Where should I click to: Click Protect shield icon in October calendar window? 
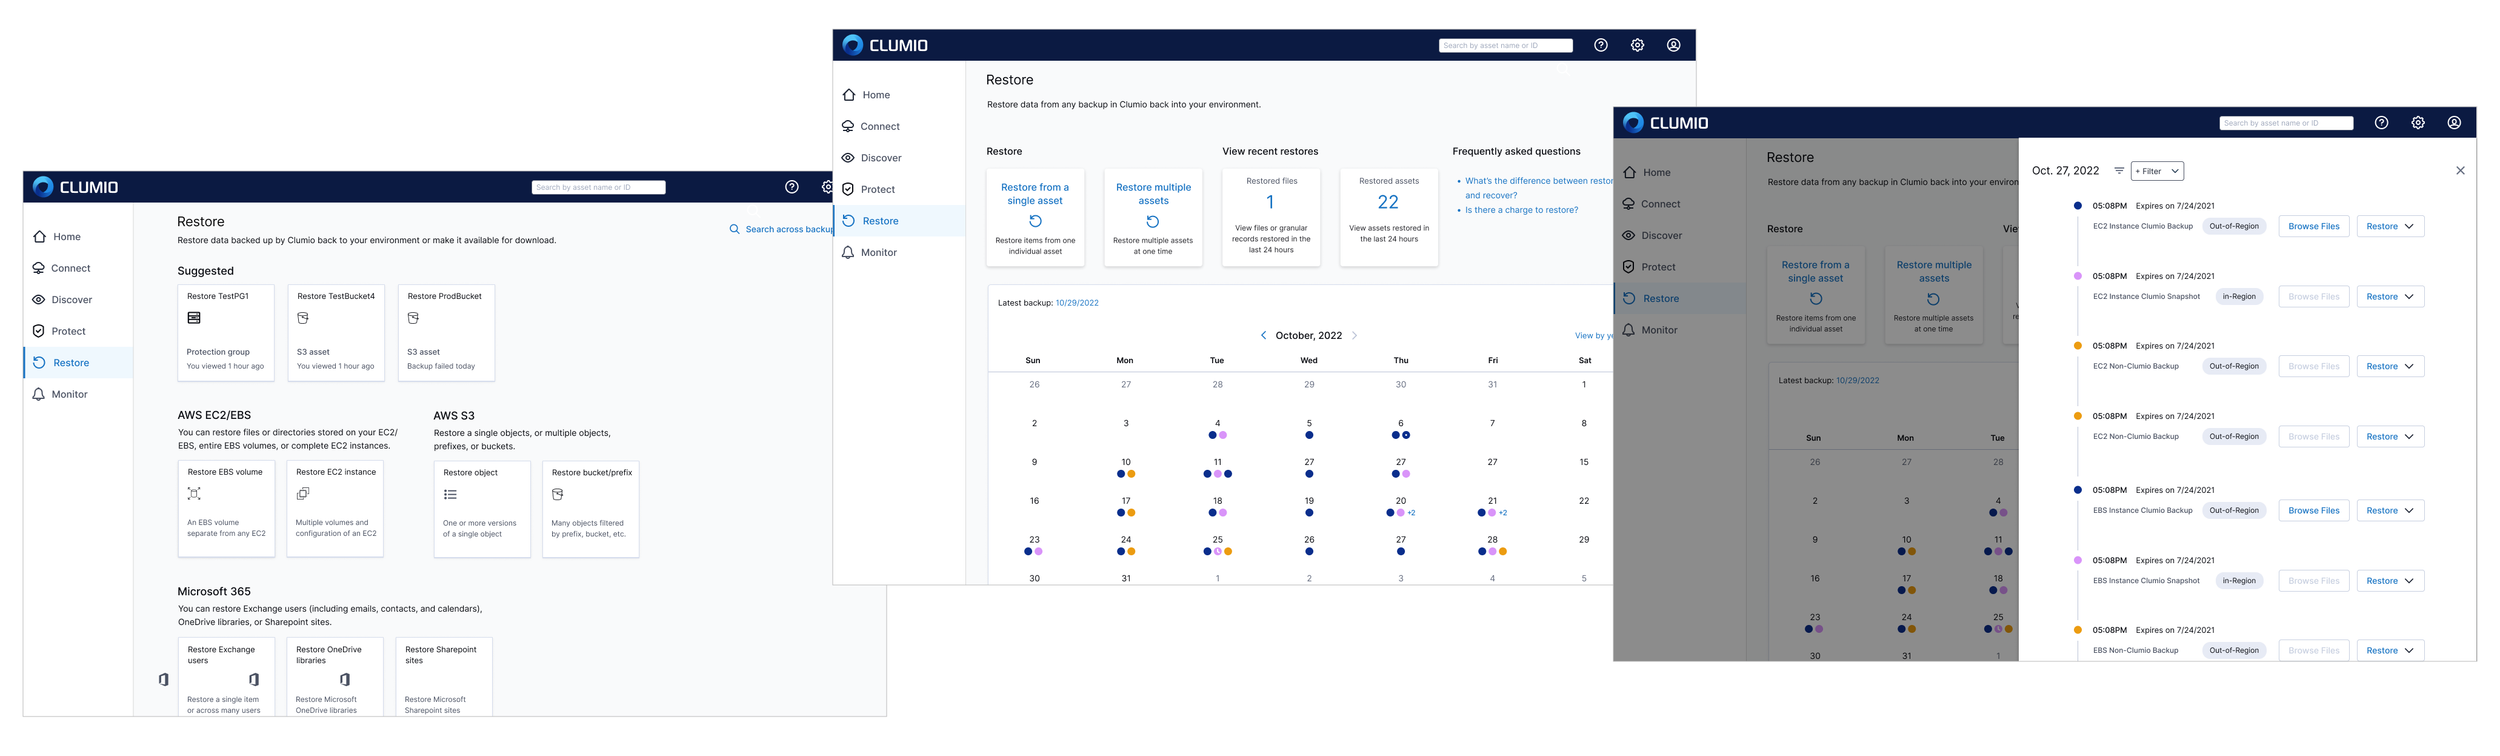[848, 190]
